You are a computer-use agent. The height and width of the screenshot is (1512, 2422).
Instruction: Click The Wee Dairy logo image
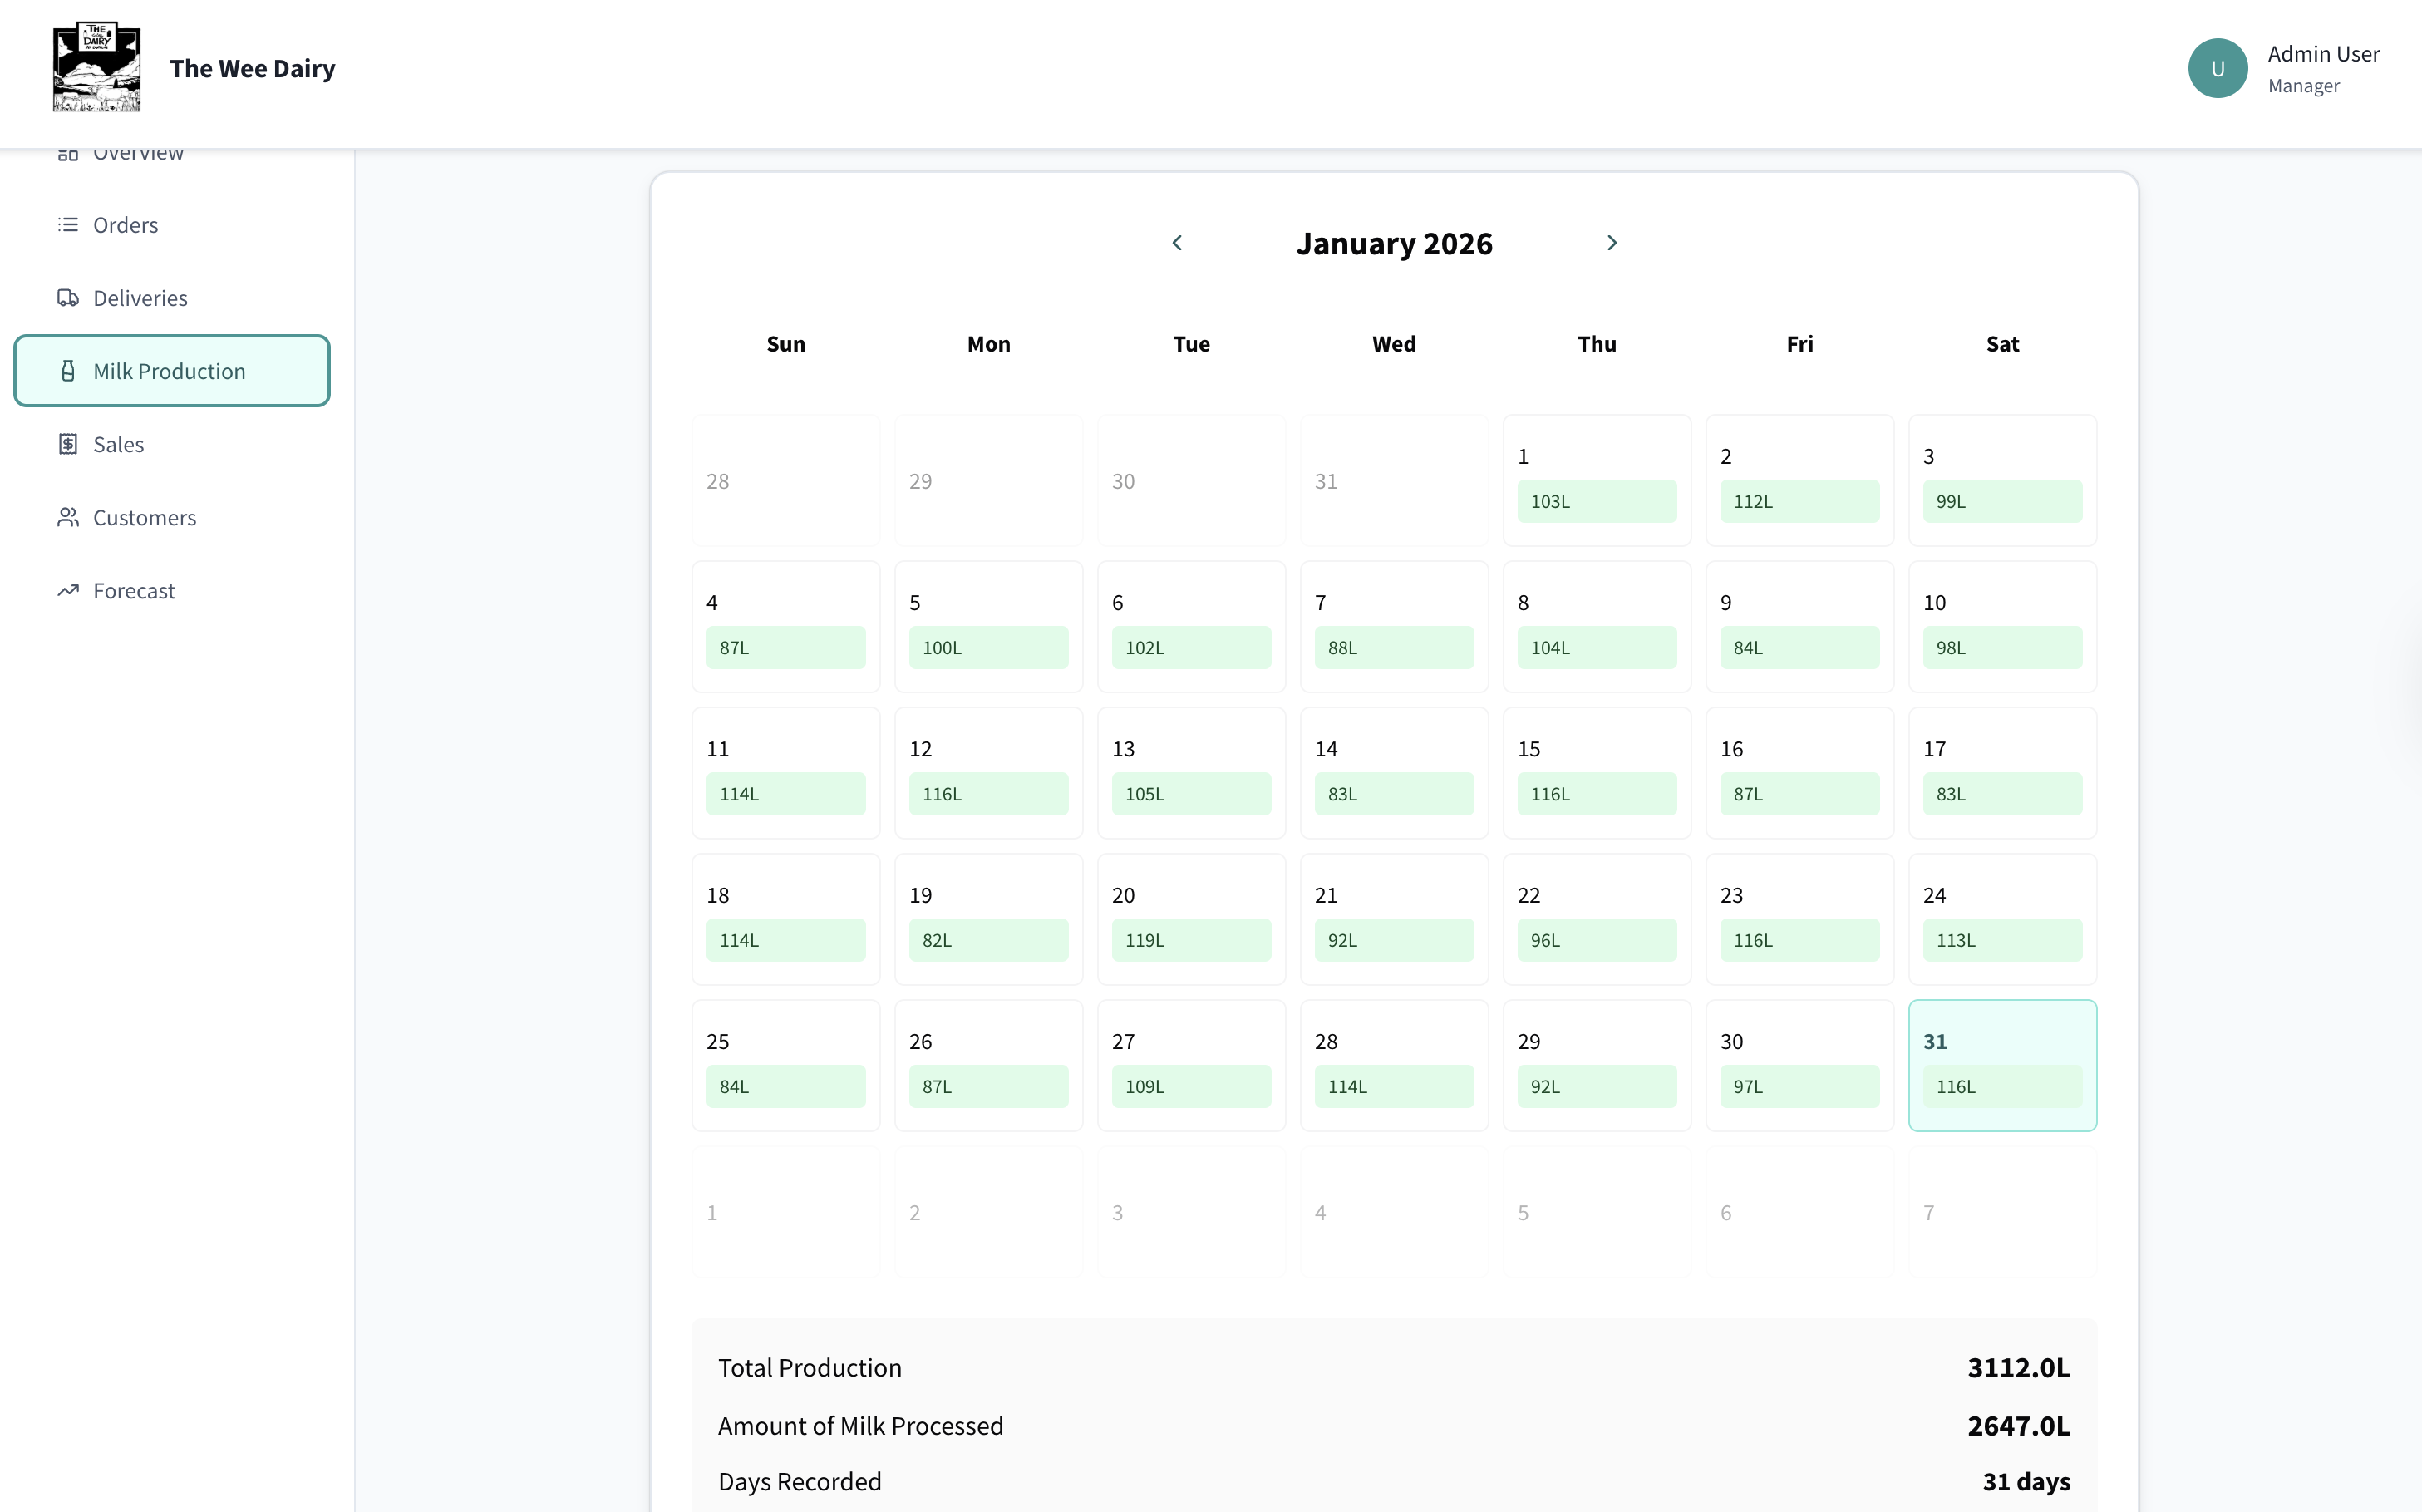click(x=97, y=67)
